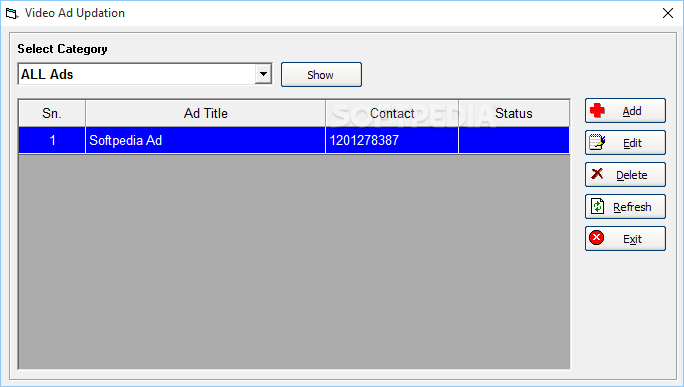684x387 pixels.
Task: Click the empty Status cell of Softpedia Ad
Action: (514, 140)
